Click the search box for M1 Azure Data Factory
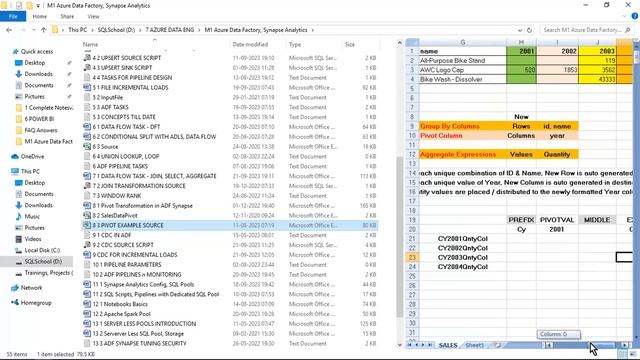Viewport: 640px width, 360px height. click(586, 30)
